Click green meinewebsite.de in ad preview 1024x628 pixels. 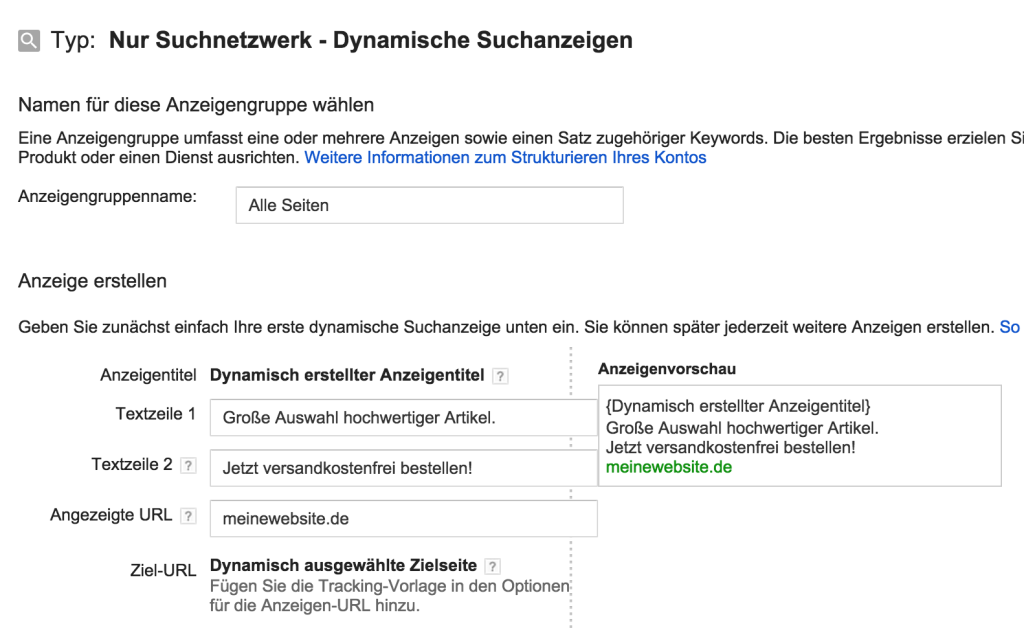[x=669, y=467]
